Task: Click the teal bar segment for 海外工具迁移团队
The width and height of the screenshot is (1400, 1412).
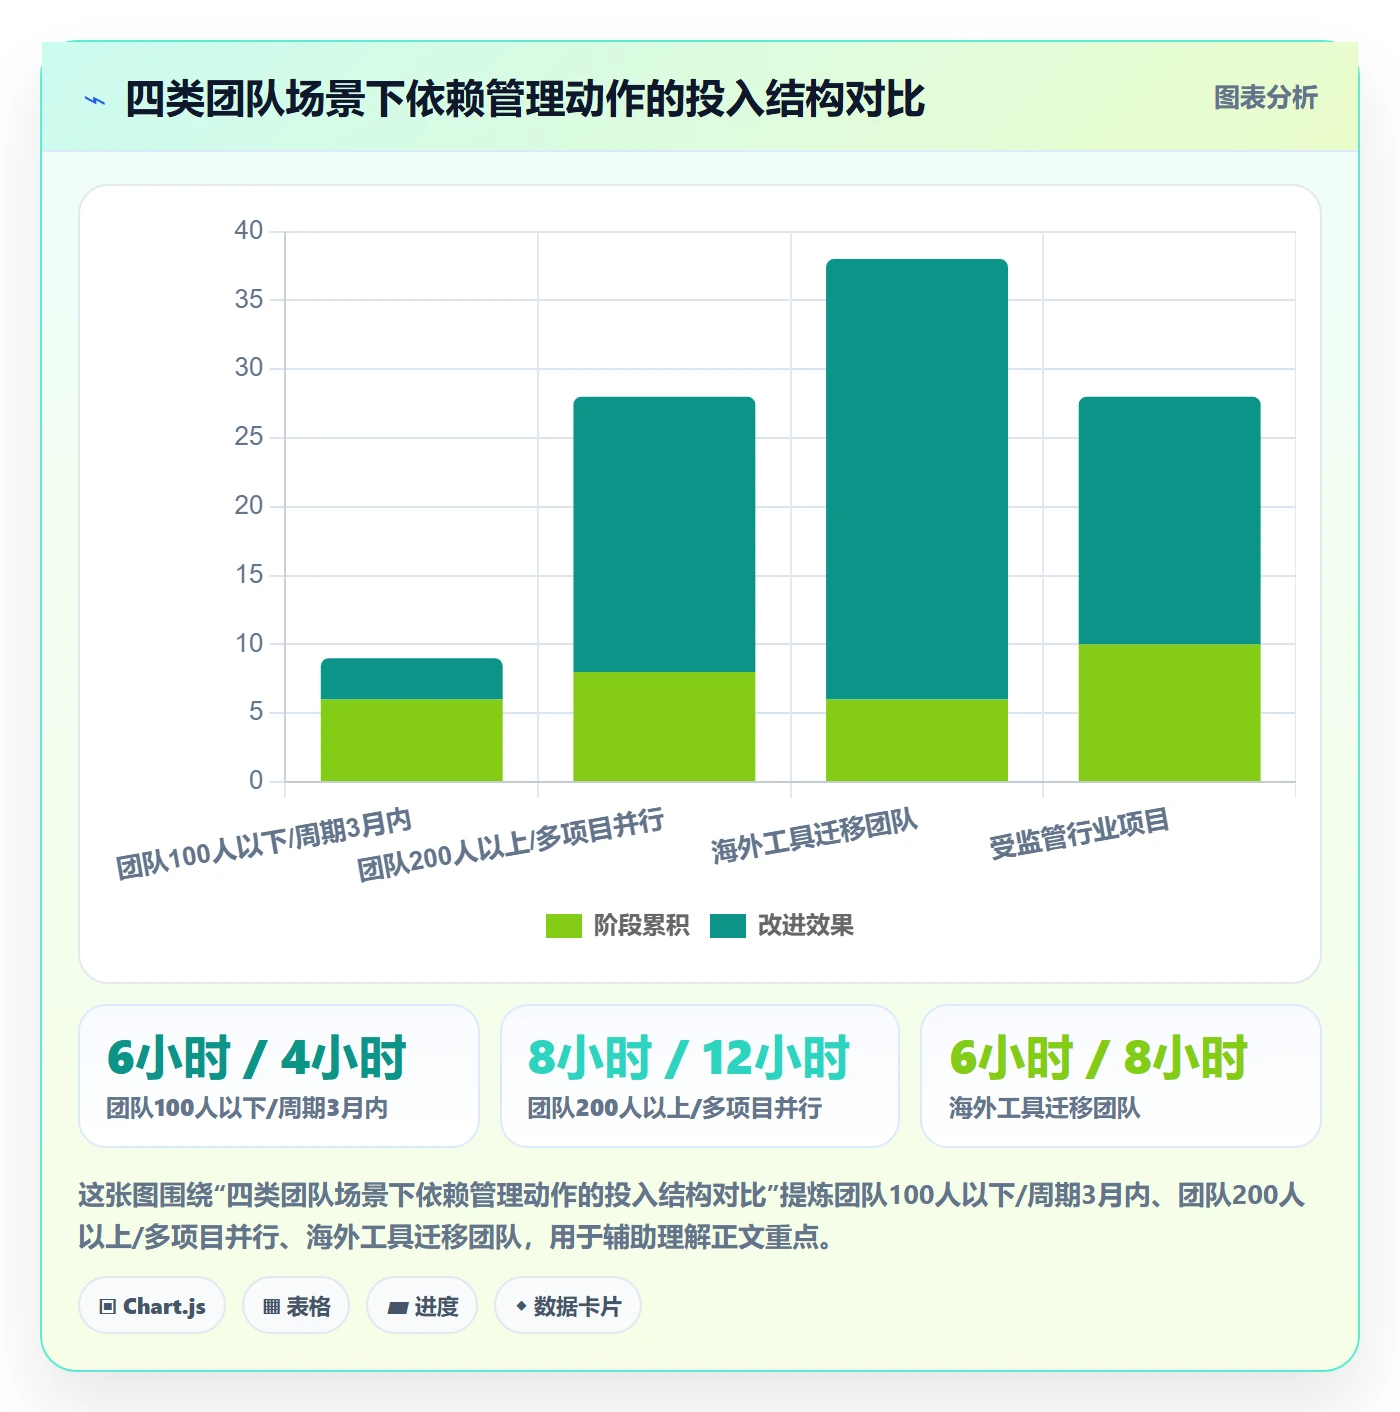Action: click(917, 479)
